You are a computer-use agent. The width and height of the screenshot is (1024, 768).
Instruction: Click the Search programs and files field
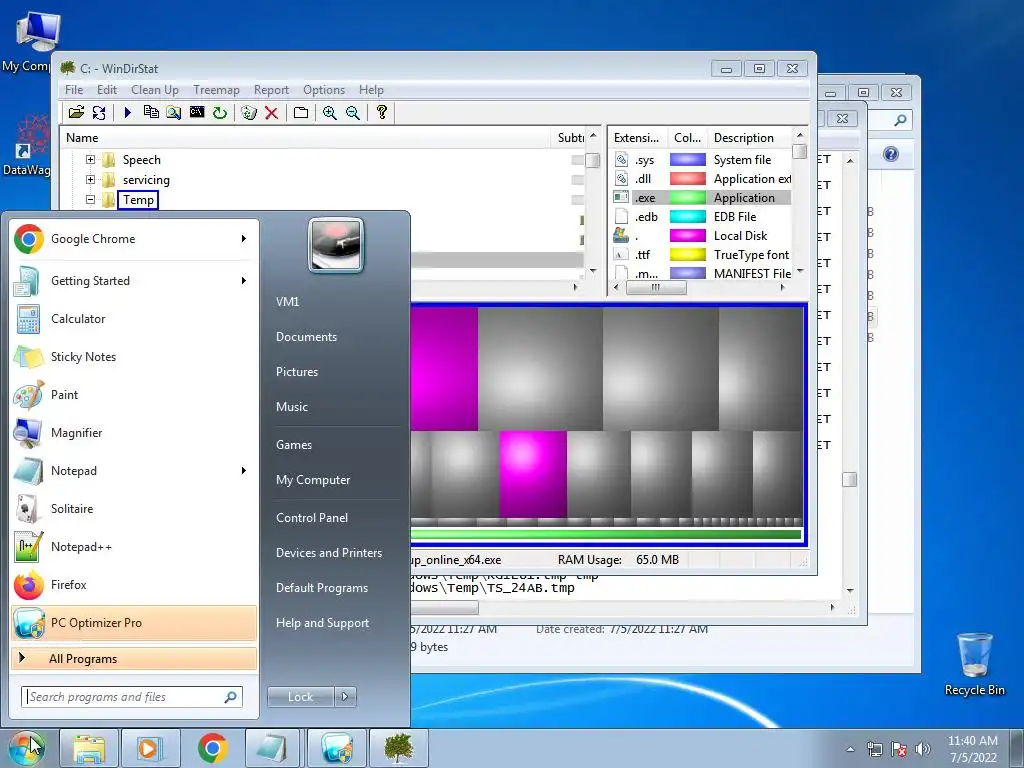pyautogui.click(x=132, y=697)
